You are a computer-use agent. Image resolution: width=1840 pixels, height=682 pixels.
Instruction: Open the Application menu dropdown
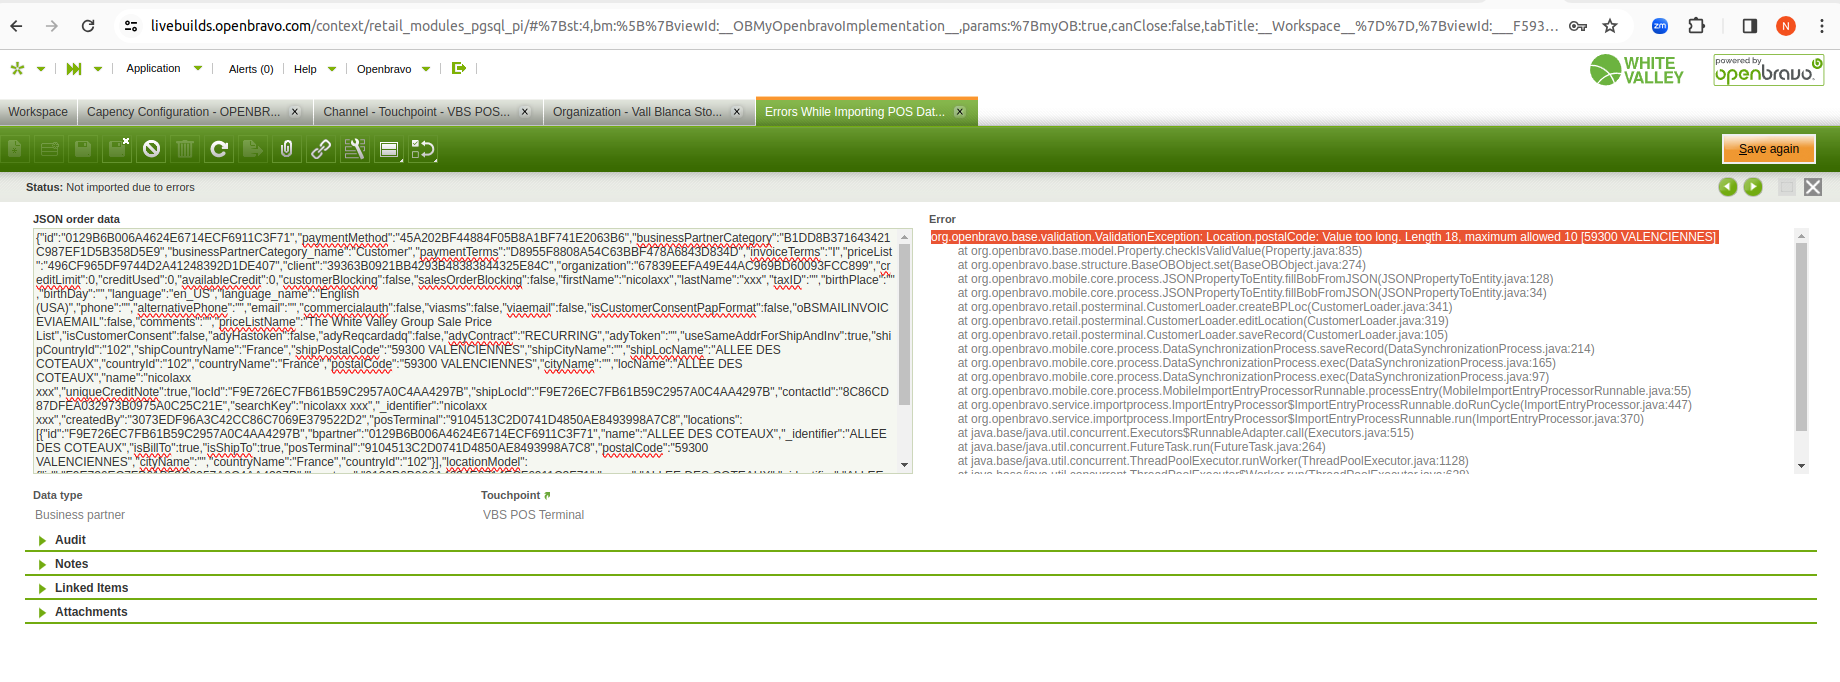tap(164, 68)
